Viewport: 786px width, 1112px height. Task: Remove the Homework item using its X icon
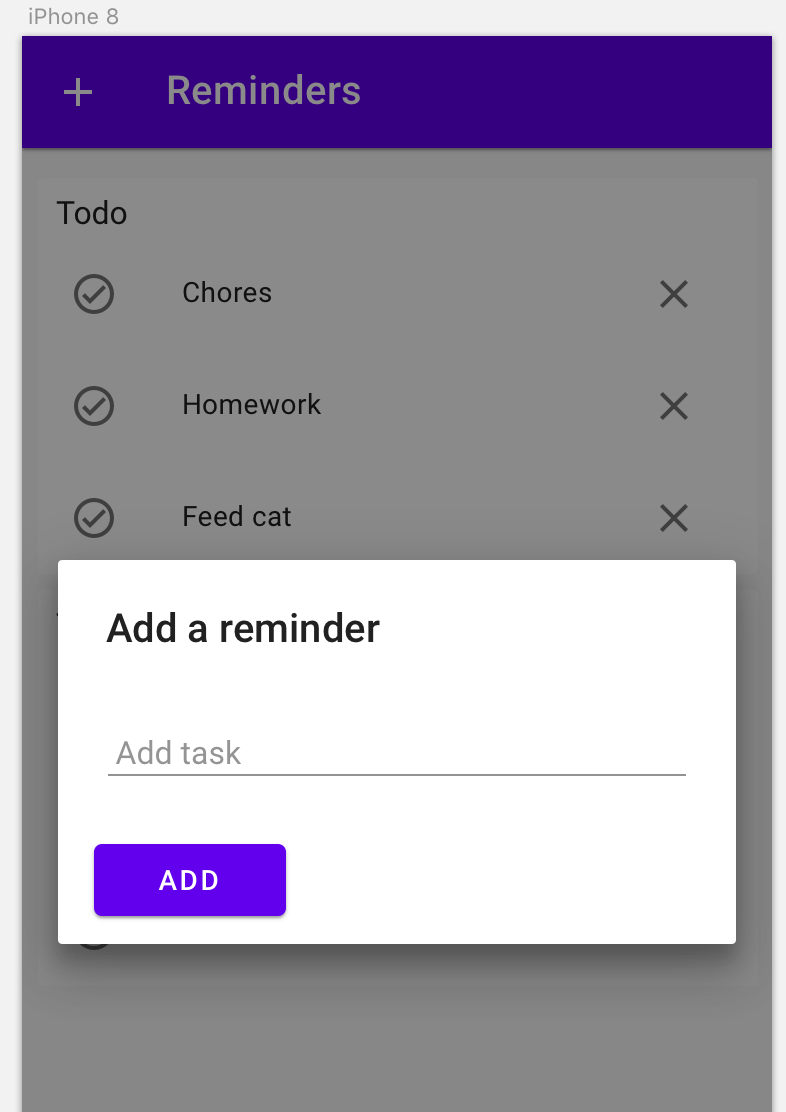674,406
